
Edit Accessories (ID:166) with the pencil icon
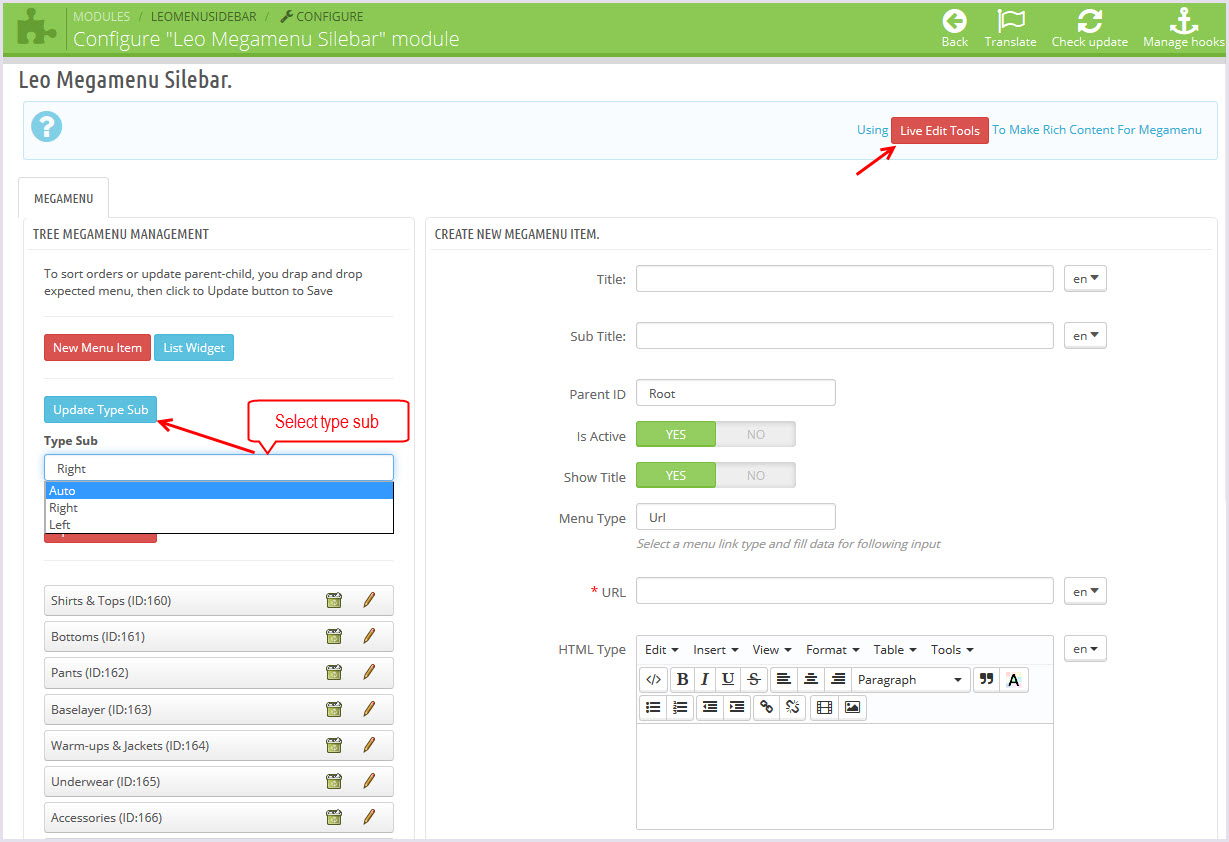pos(368,817)
